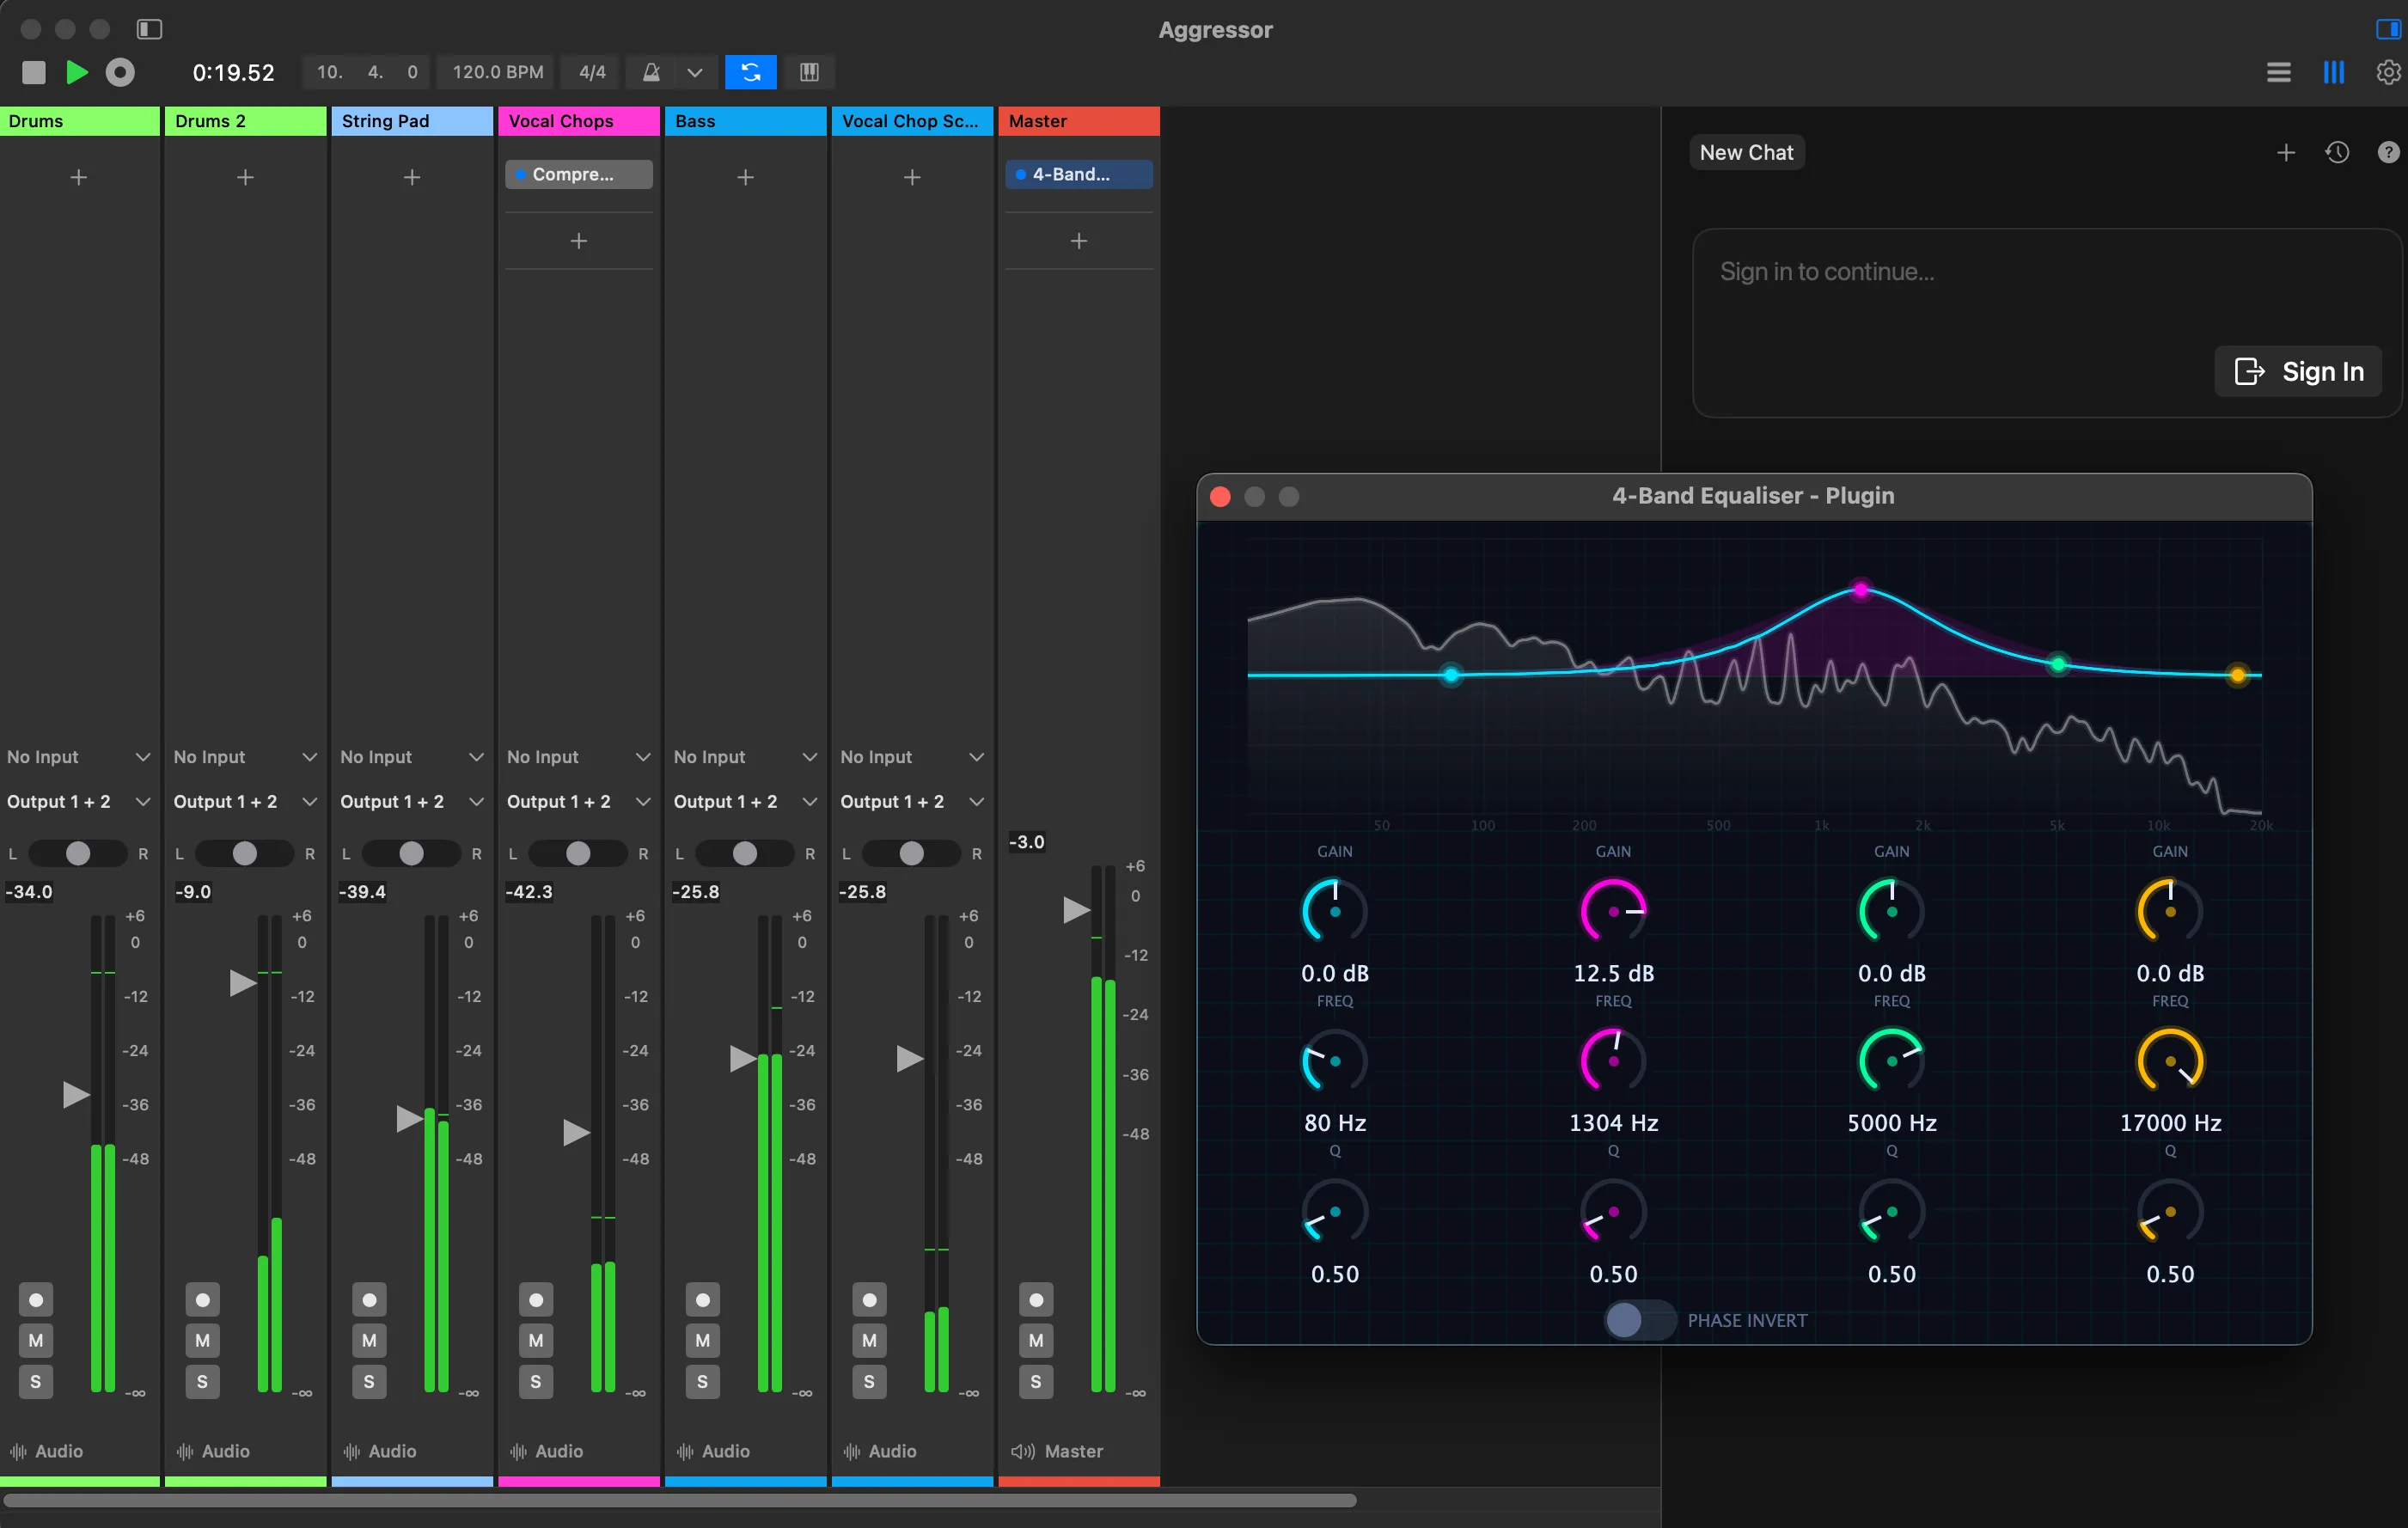This screenshot has height=1528, width=2408.
Task: Mute the String Pad track
Action: point(370,1340)
